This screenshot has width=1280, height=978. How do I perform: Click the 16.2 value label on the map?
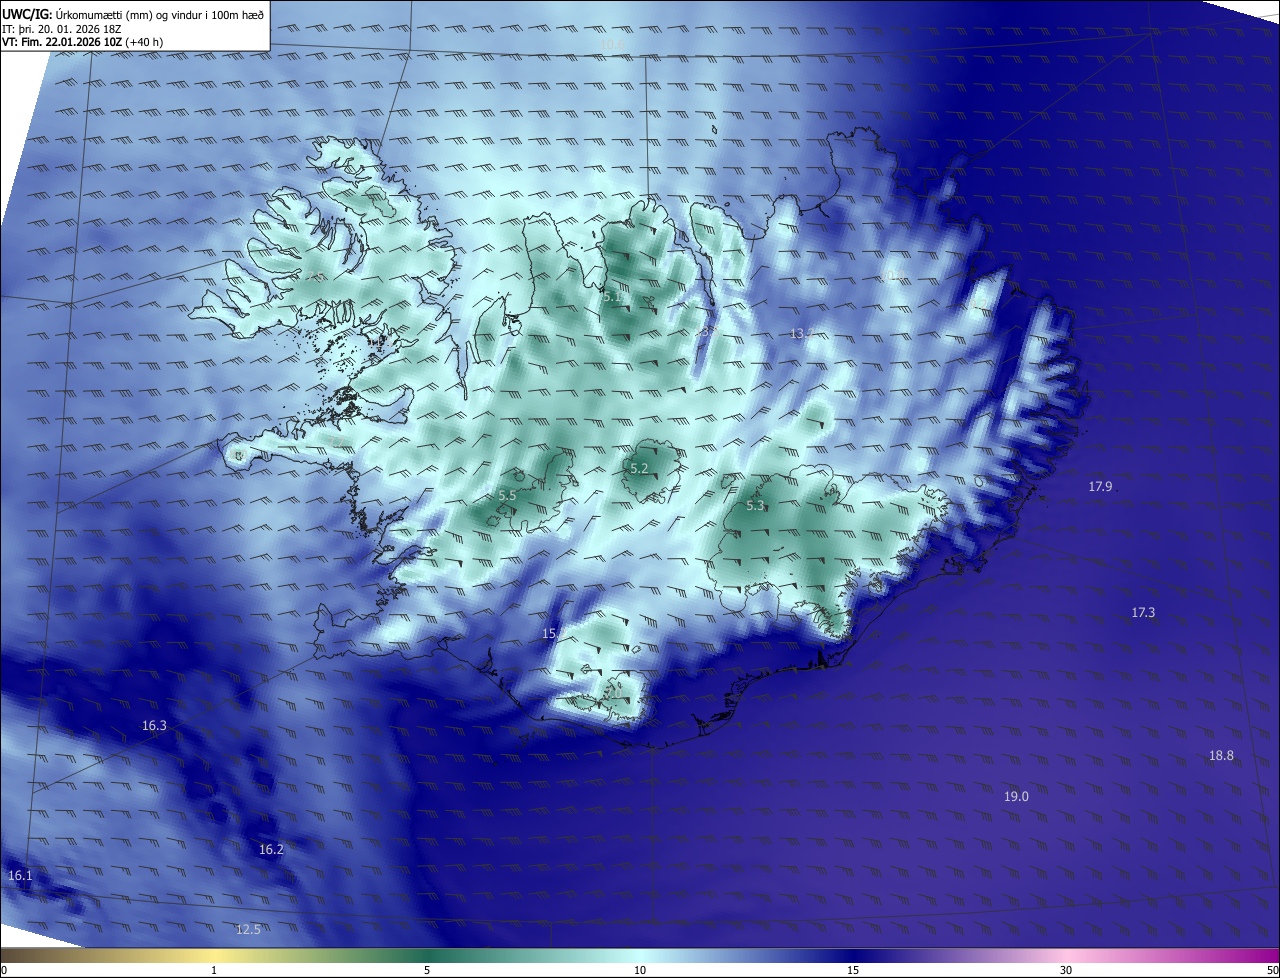271,849
